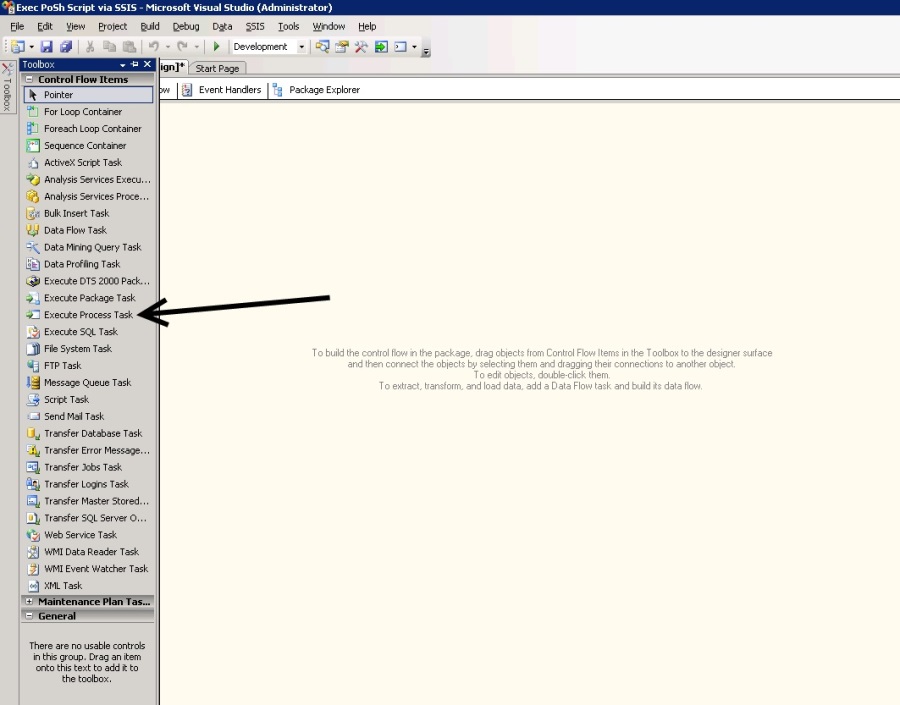Screen dimensions: 900x705
Task: Open the Debug menu
Action: point(186,26)
